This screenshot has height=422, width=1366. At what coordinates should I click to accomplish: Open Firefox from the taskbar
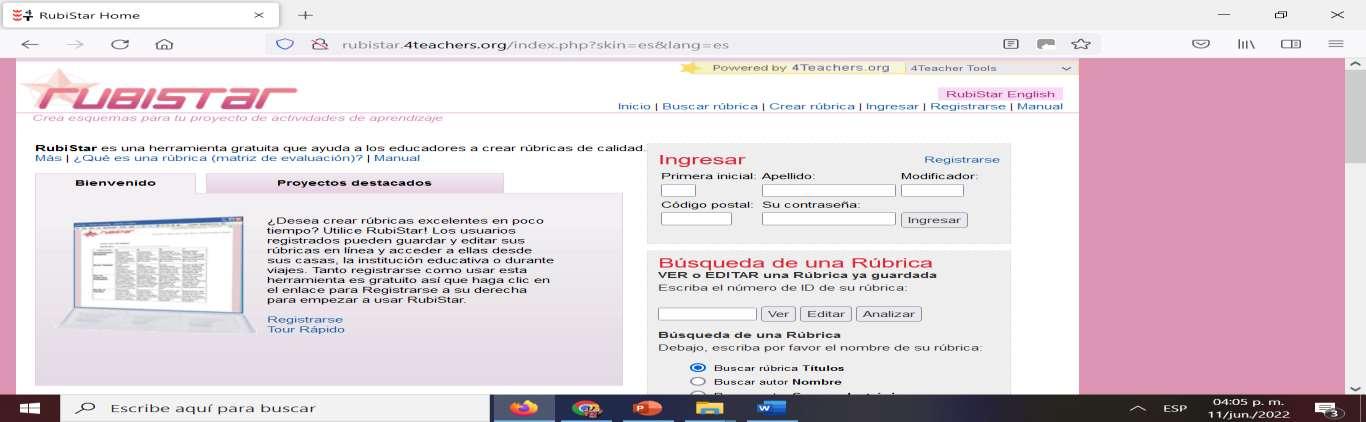[x=523, y=408]
